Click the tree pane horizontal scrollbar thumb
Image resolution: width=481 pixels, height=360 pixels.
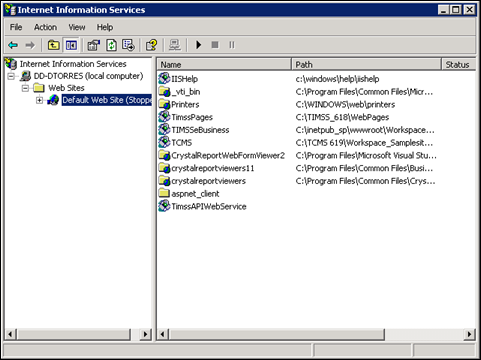(x=73, y=334)
